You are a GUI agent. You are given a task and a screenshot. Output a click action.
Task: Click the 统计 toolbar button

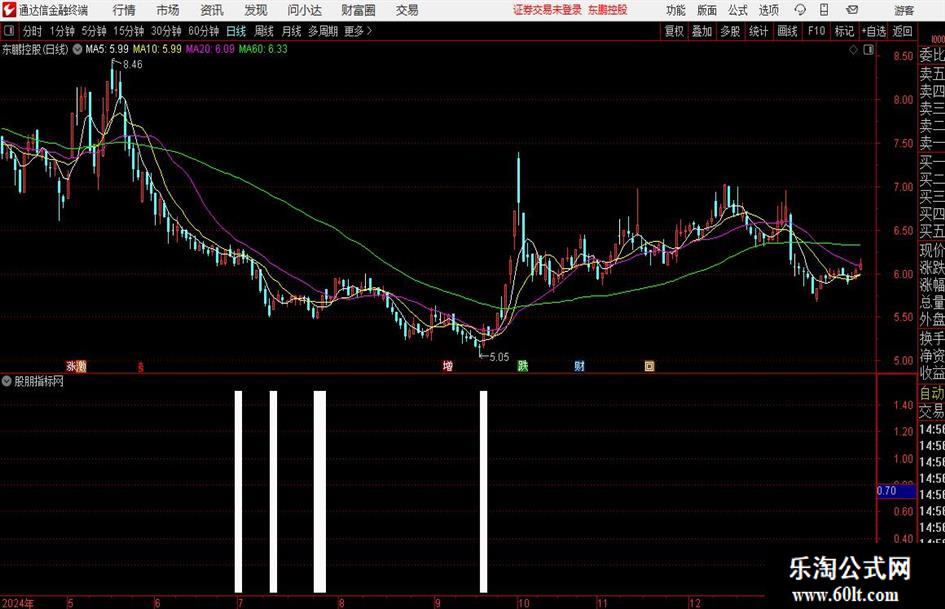(x=758, y=31)
